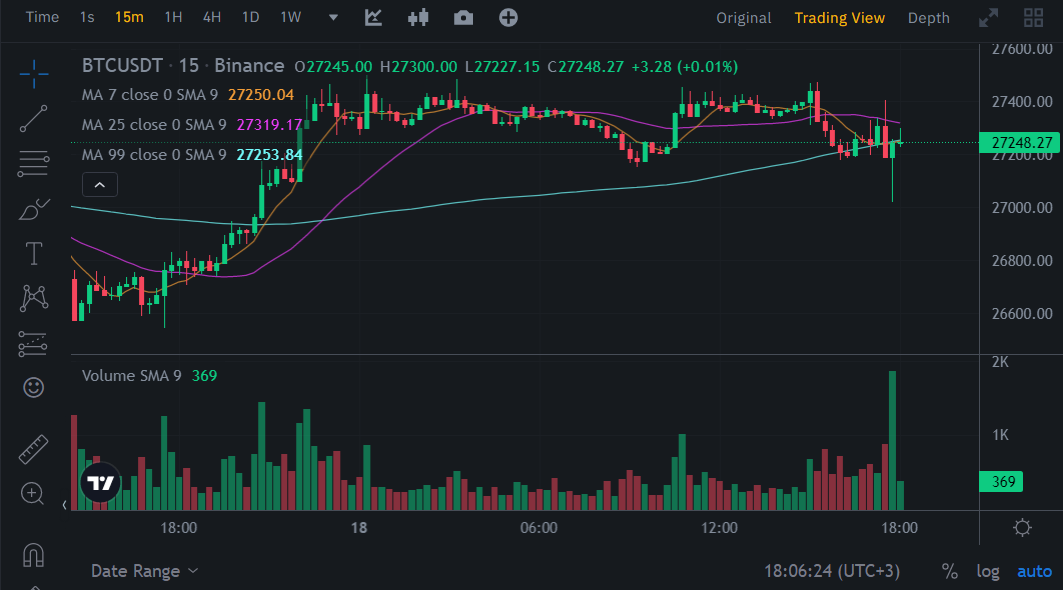
Task: Select the trend line drawing tool
Action: pyautogui.click(x=33, y=119)
